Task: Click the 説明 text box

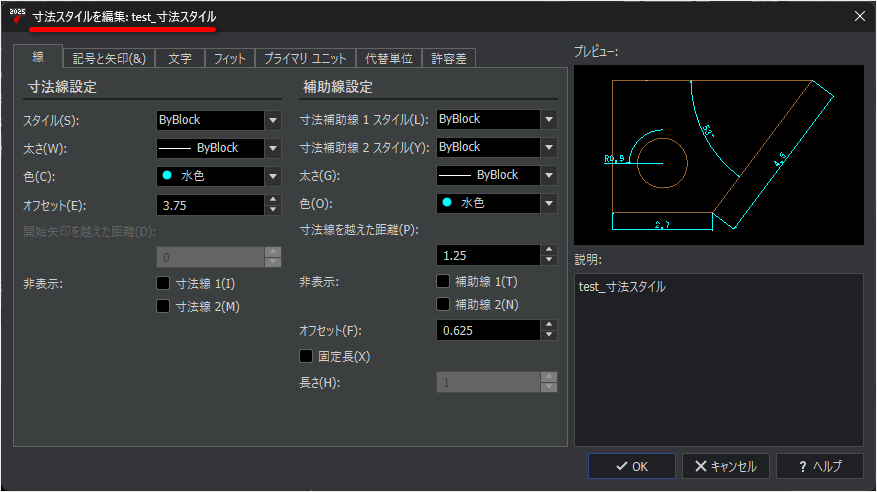Action: [719, 359]
